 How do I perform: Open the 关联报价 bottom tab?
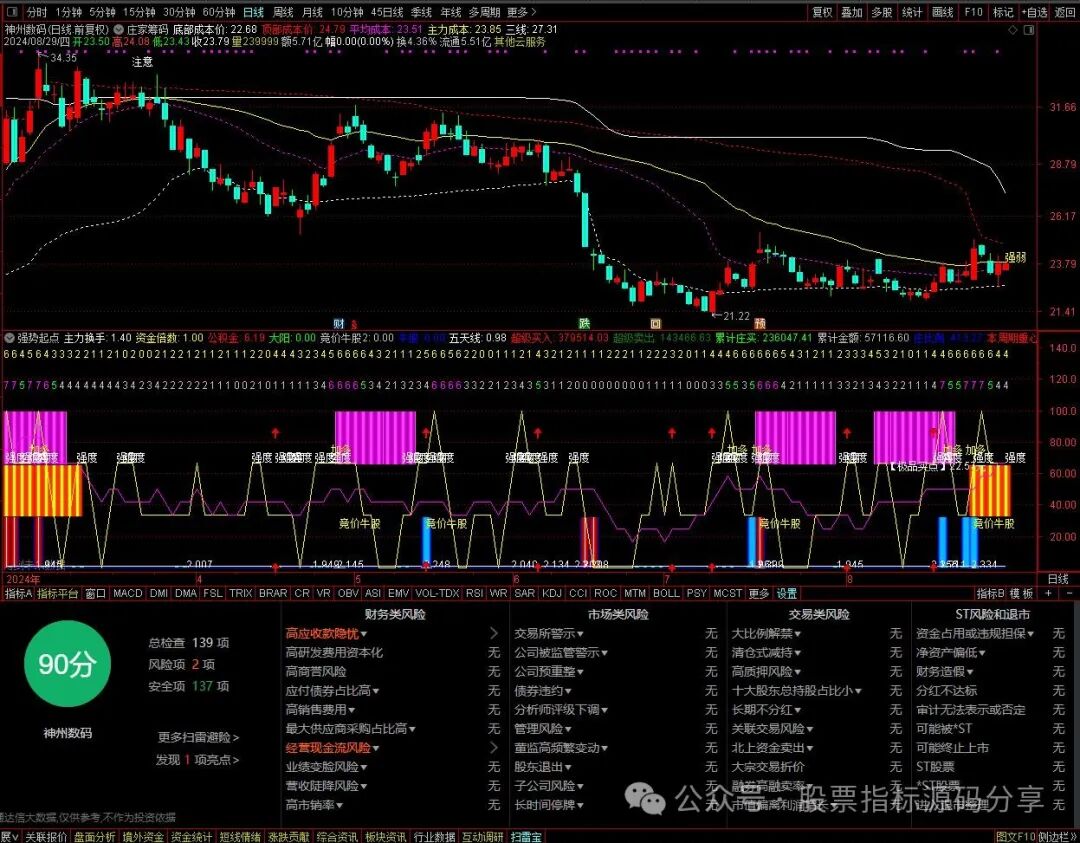(46, 837)
